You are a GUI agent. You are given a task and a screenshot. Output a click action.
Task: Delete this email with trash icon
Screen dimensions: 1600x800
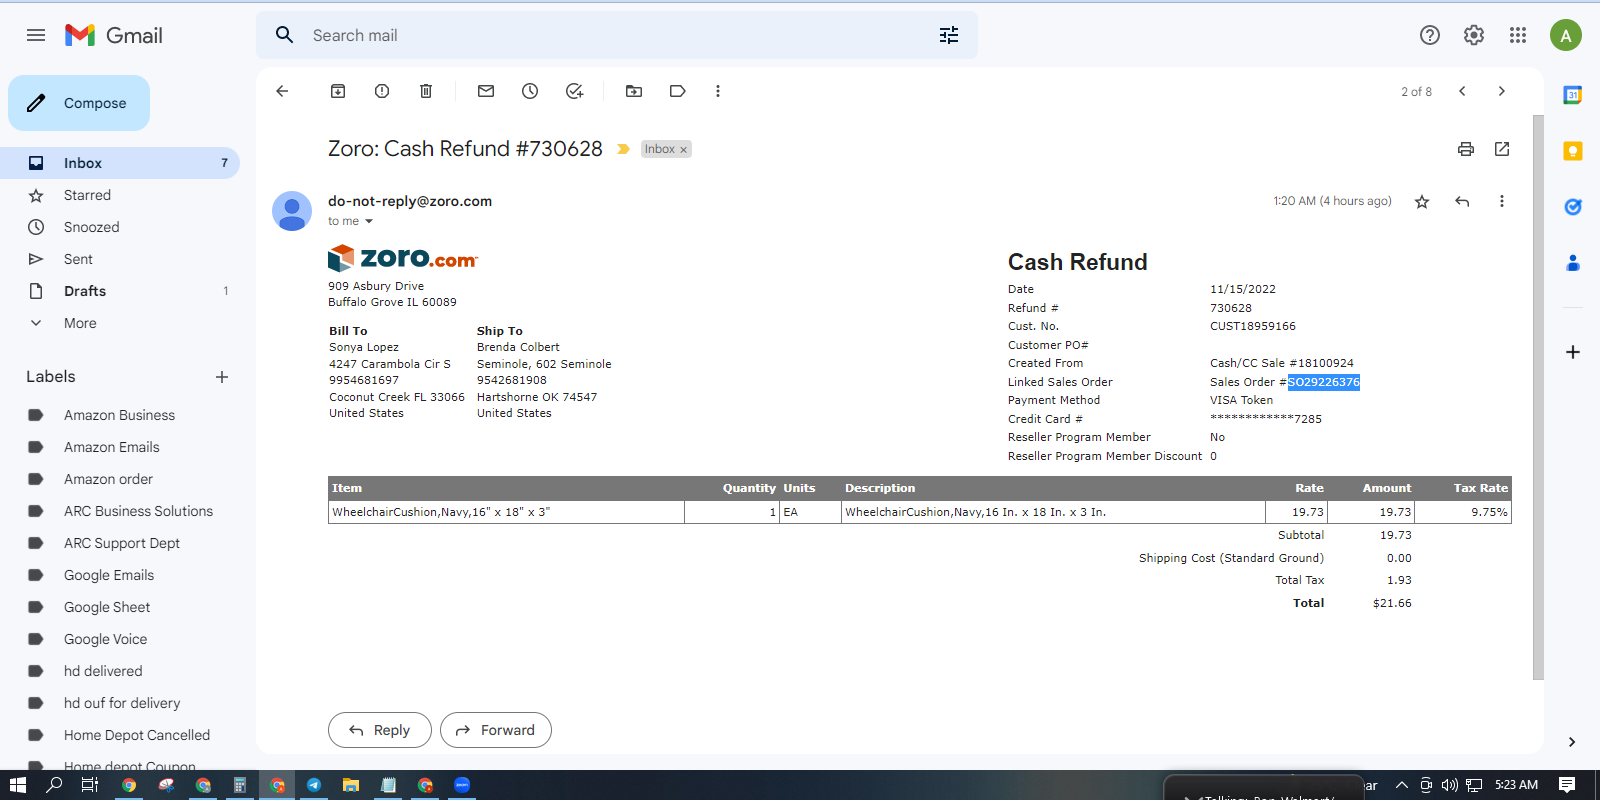[426, 91]
